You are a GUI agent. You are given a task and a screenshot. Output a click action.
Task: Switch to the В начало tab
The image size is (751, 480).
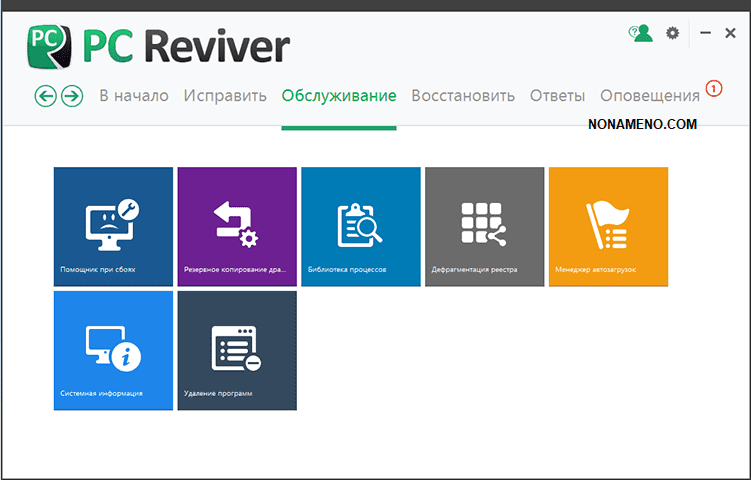coord(133,96)
